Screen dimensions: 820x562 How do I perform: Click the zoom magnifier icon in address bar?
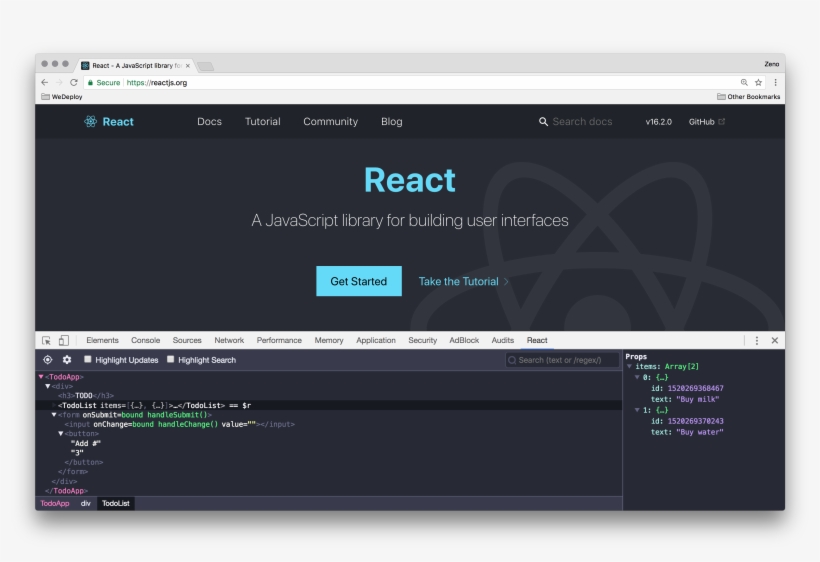point(744,82)
